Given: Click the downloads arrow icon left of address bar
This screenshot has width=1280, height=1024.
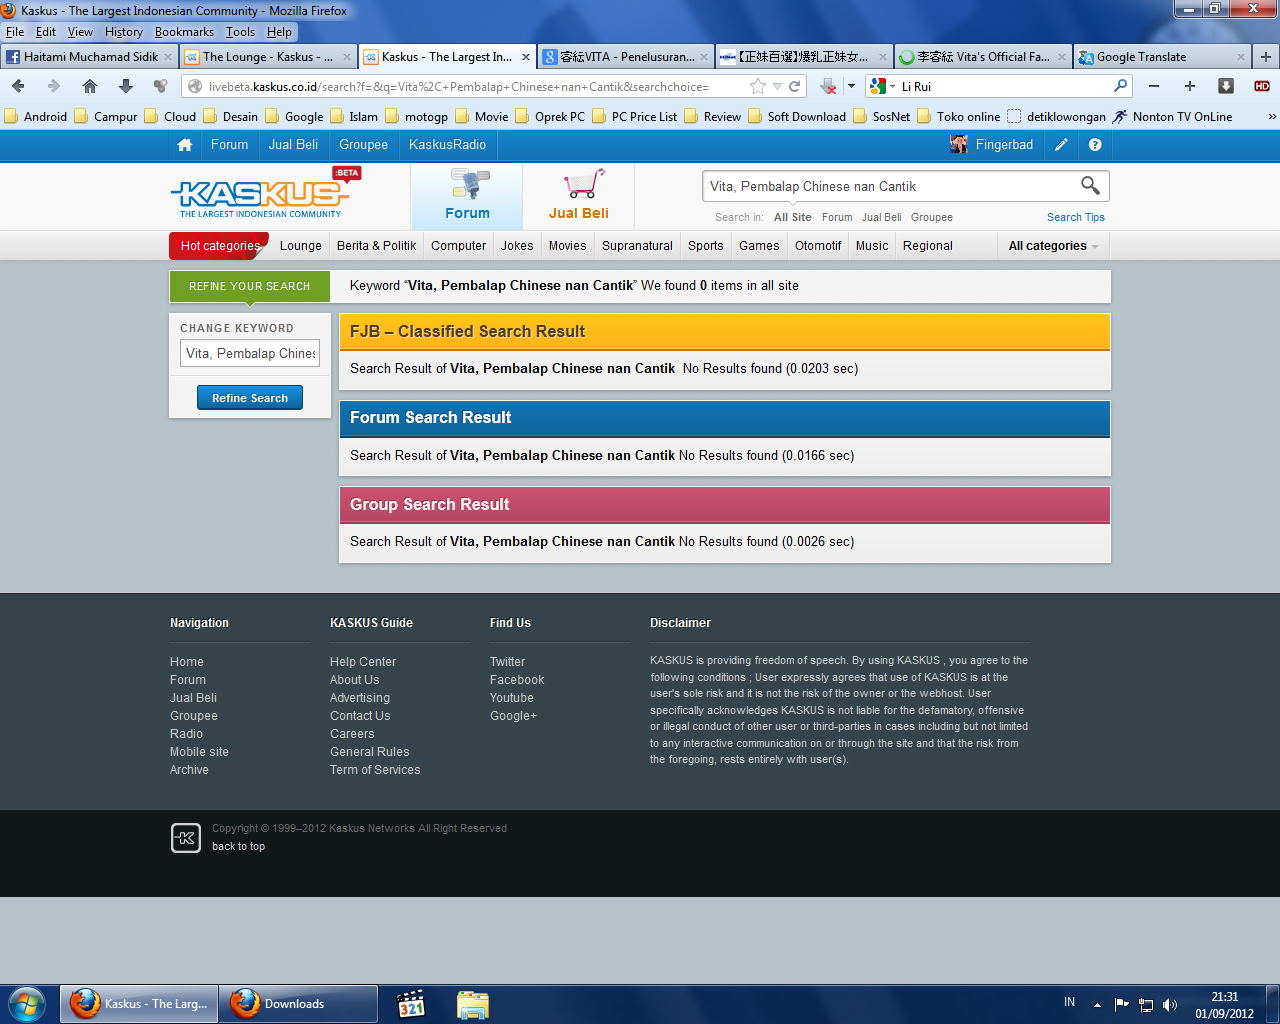Looking at the screenshot, I should [x=125, y=86].
